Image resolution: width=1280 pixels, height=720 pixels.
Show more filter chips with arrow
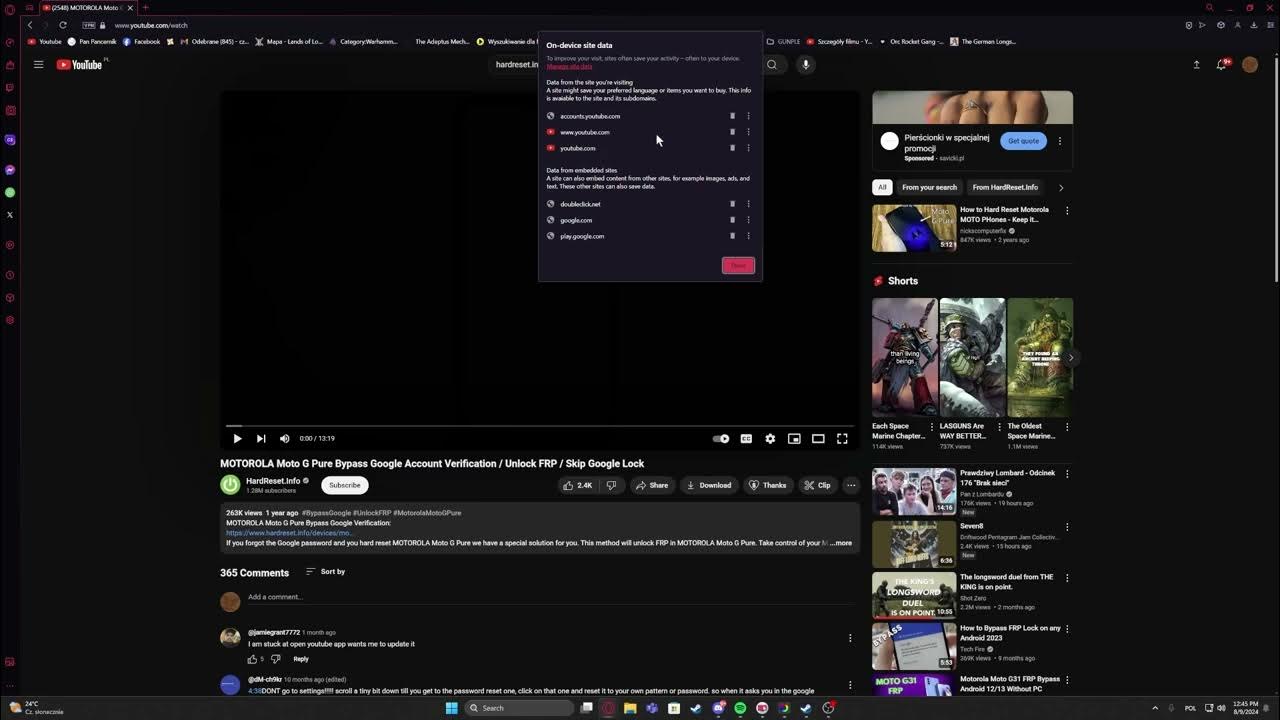[x=1061, y=187]
